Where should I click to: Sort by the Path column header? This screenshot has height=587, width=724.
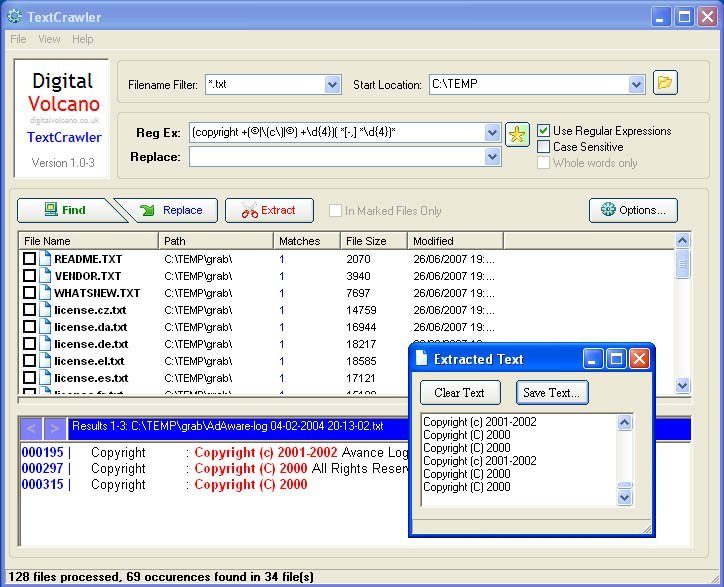click(x=216, y=241)
